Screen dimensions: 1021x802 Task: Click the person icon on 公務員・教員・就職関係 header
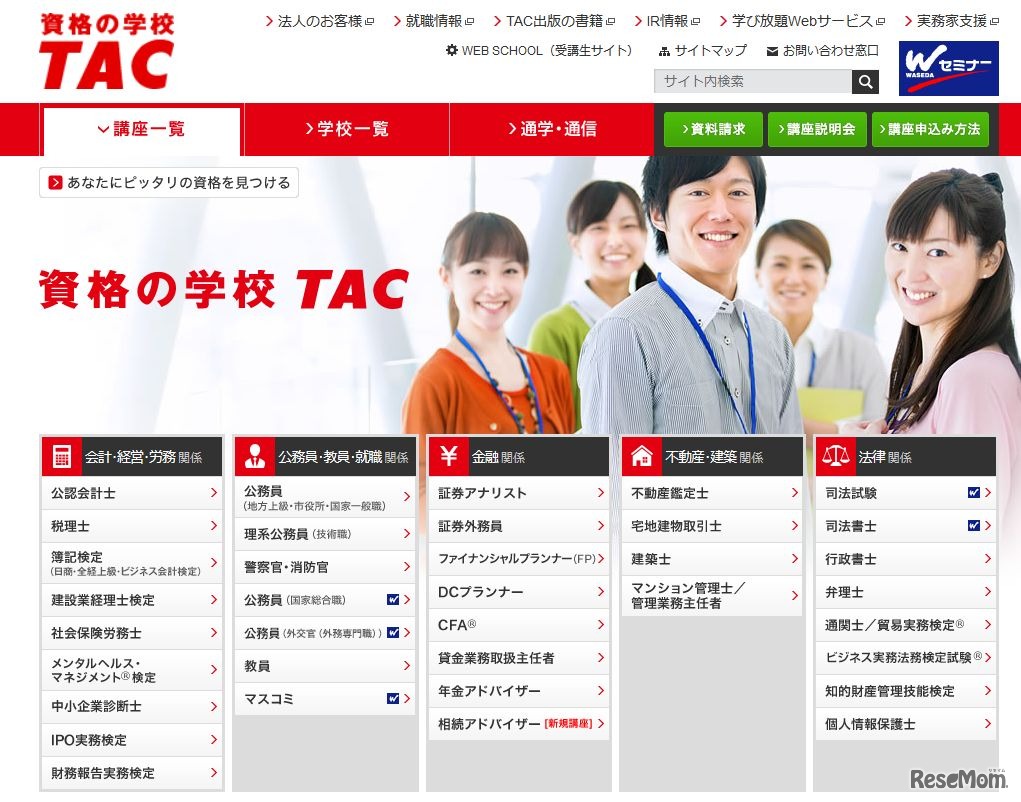[254, 455]
